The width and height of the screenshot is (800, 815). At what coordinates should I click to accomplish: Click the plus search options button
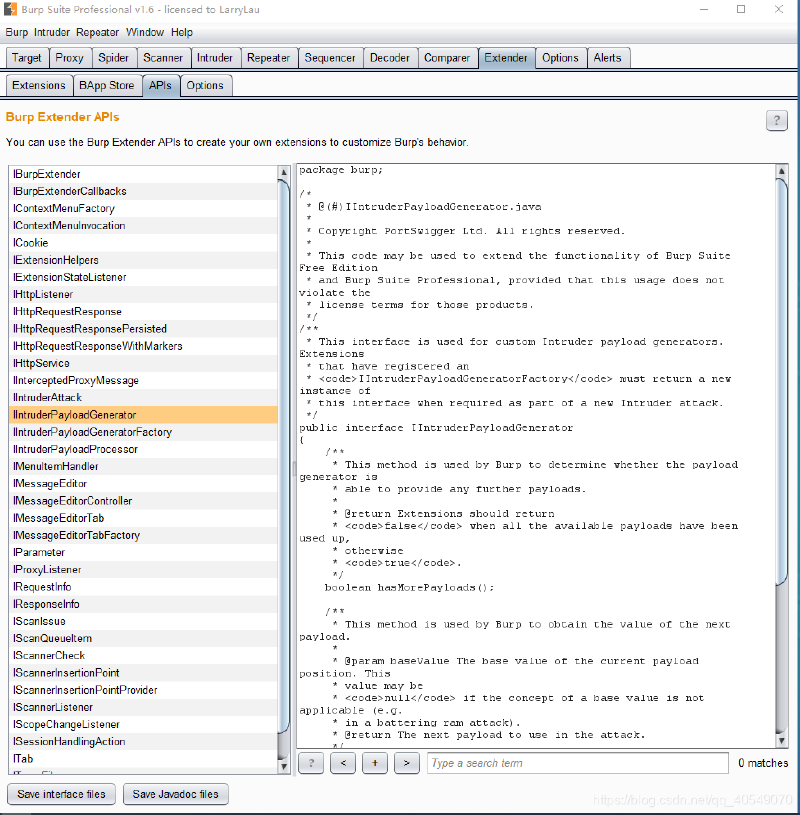click(375, 763)
